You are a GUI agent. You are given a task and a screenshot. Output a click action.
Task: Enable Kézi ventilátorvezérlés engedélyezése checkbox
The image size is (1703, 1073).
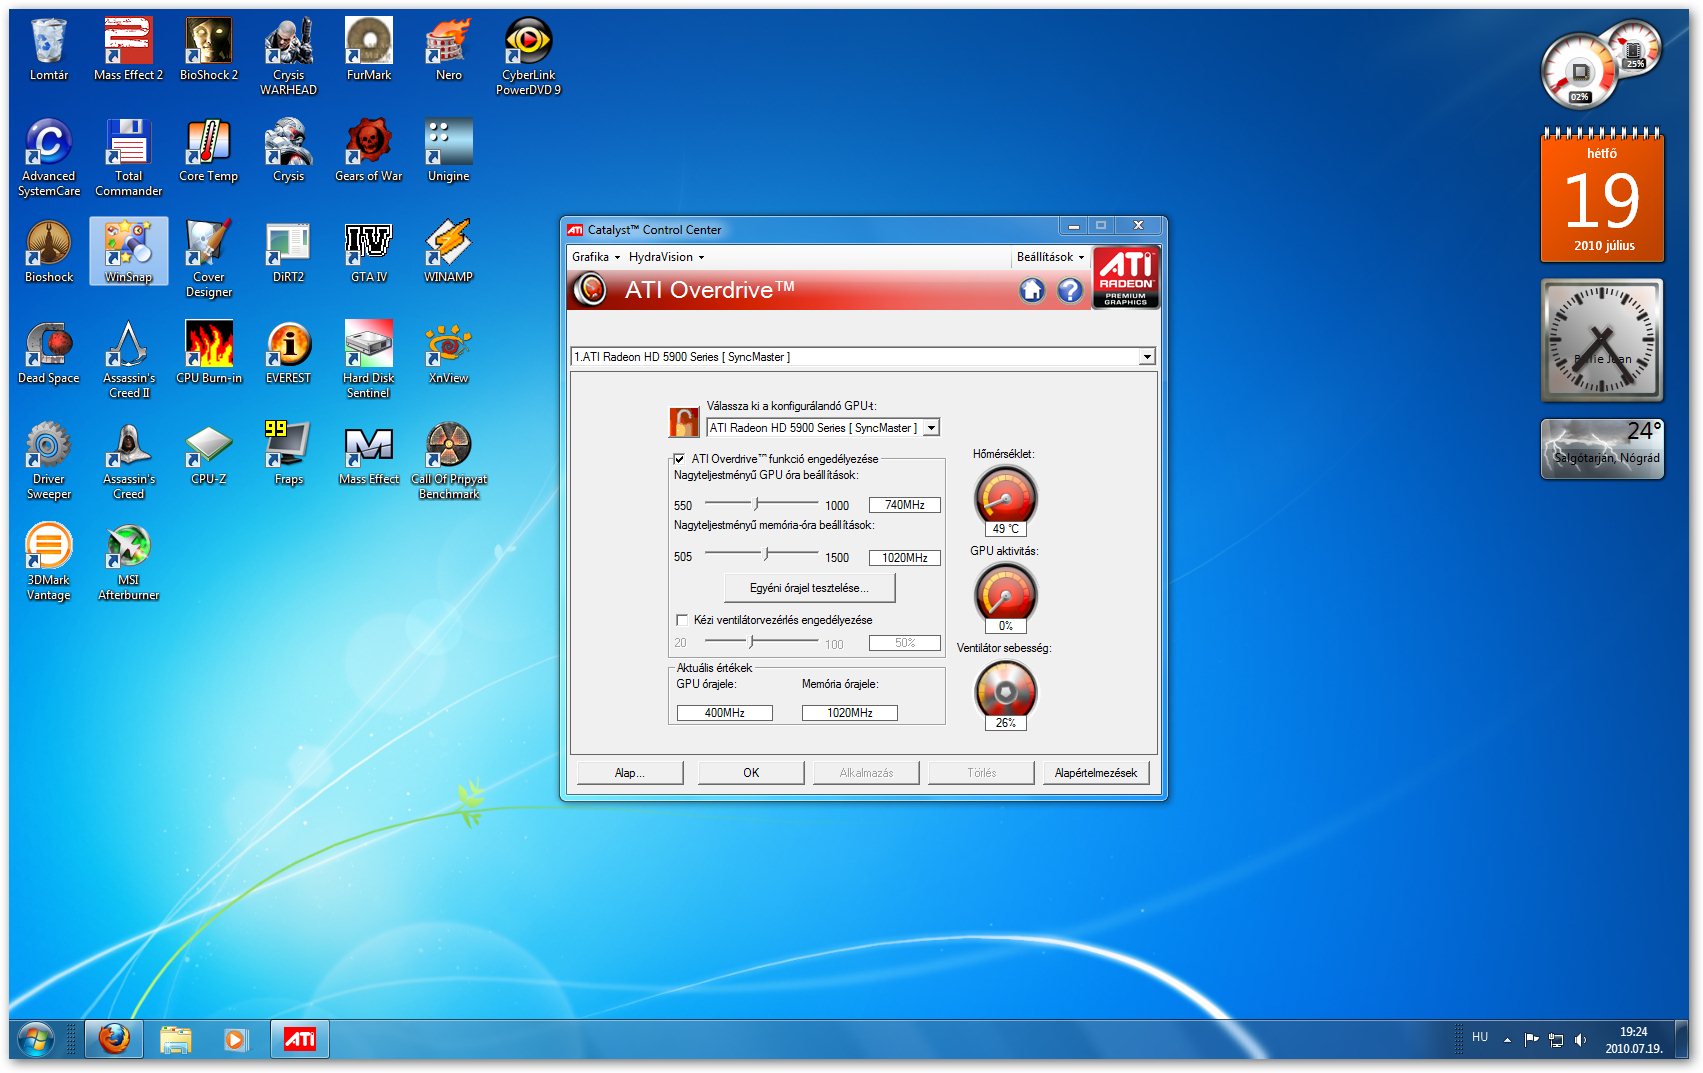(x=682, y=620)
